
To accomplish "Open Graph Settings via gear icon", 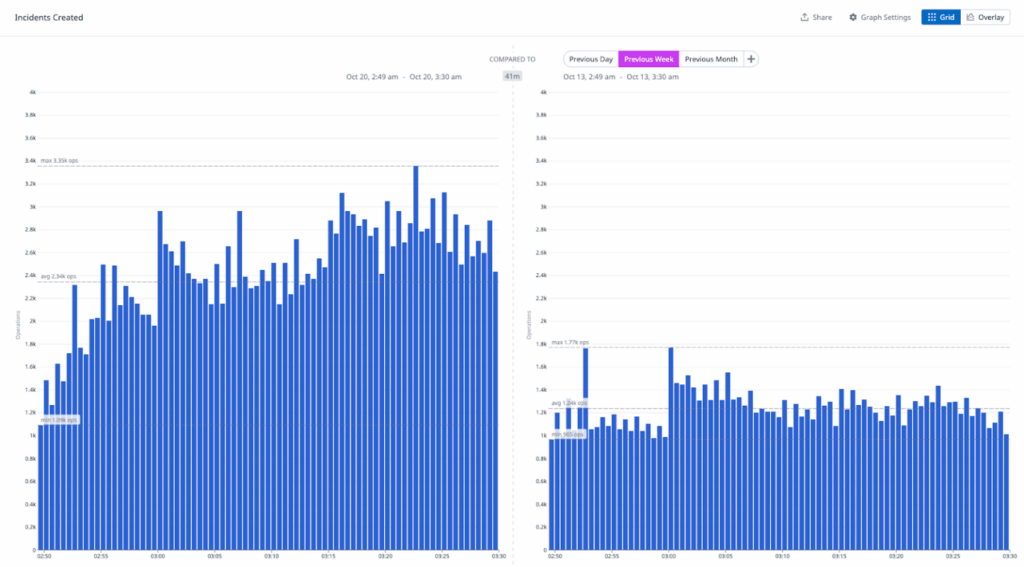I will pyautogui.click(x=853, y=17).
